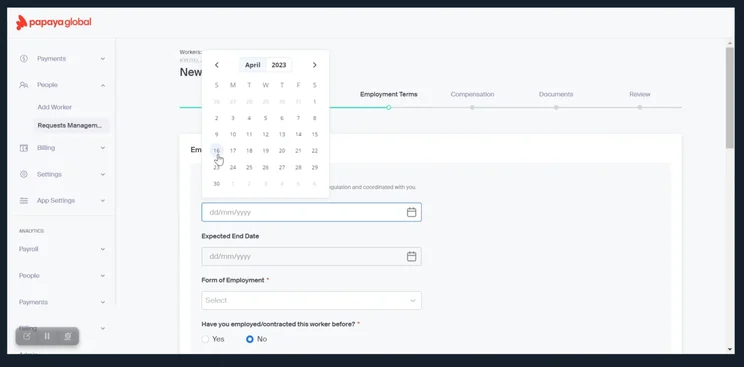The height and width of the screenshot is (367, 744).
Task: Collapse the People sidebar section
Action: (103, 85)
